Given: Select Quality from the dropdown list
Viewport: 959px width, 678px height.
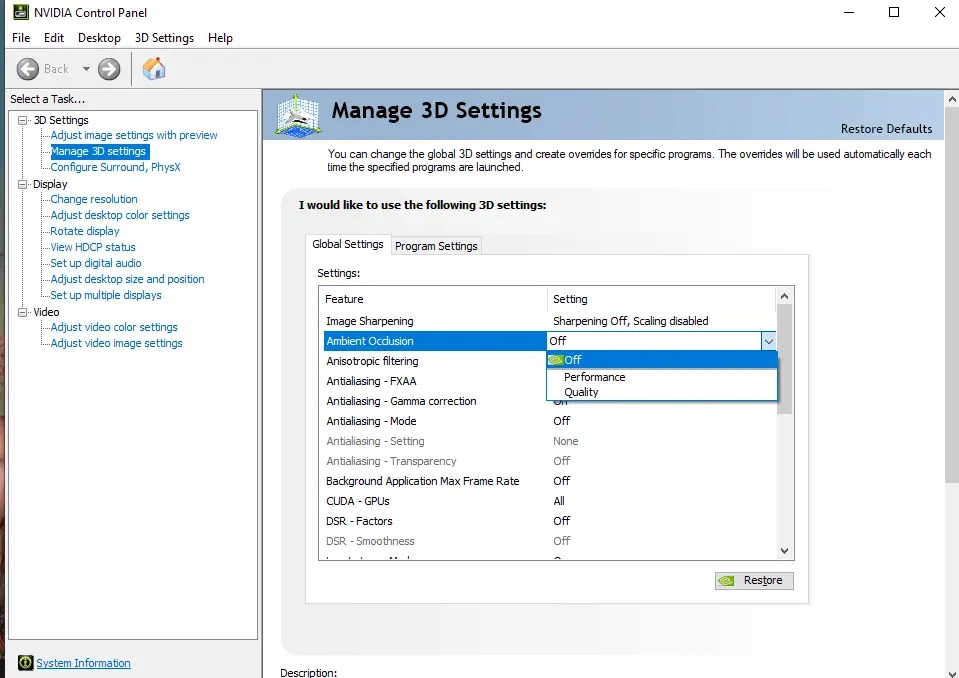Looking at the screenshot, I should click(x=581, y=392).
